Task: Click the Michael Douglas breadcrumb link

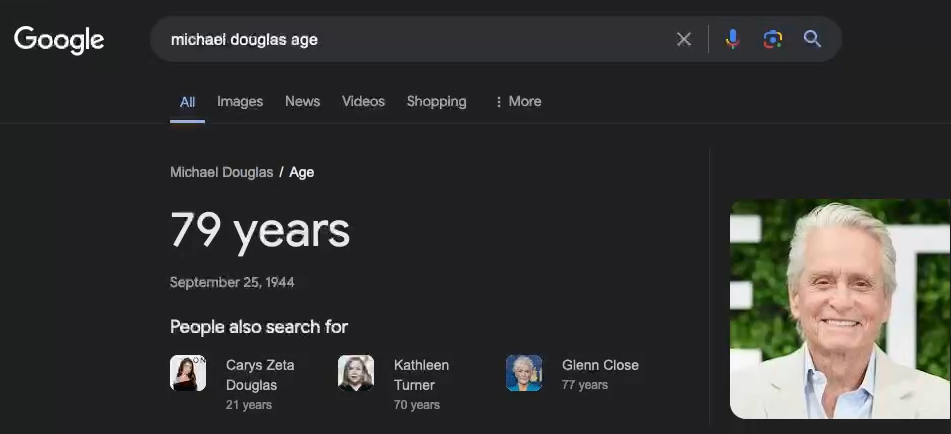Action: [221, 172]
